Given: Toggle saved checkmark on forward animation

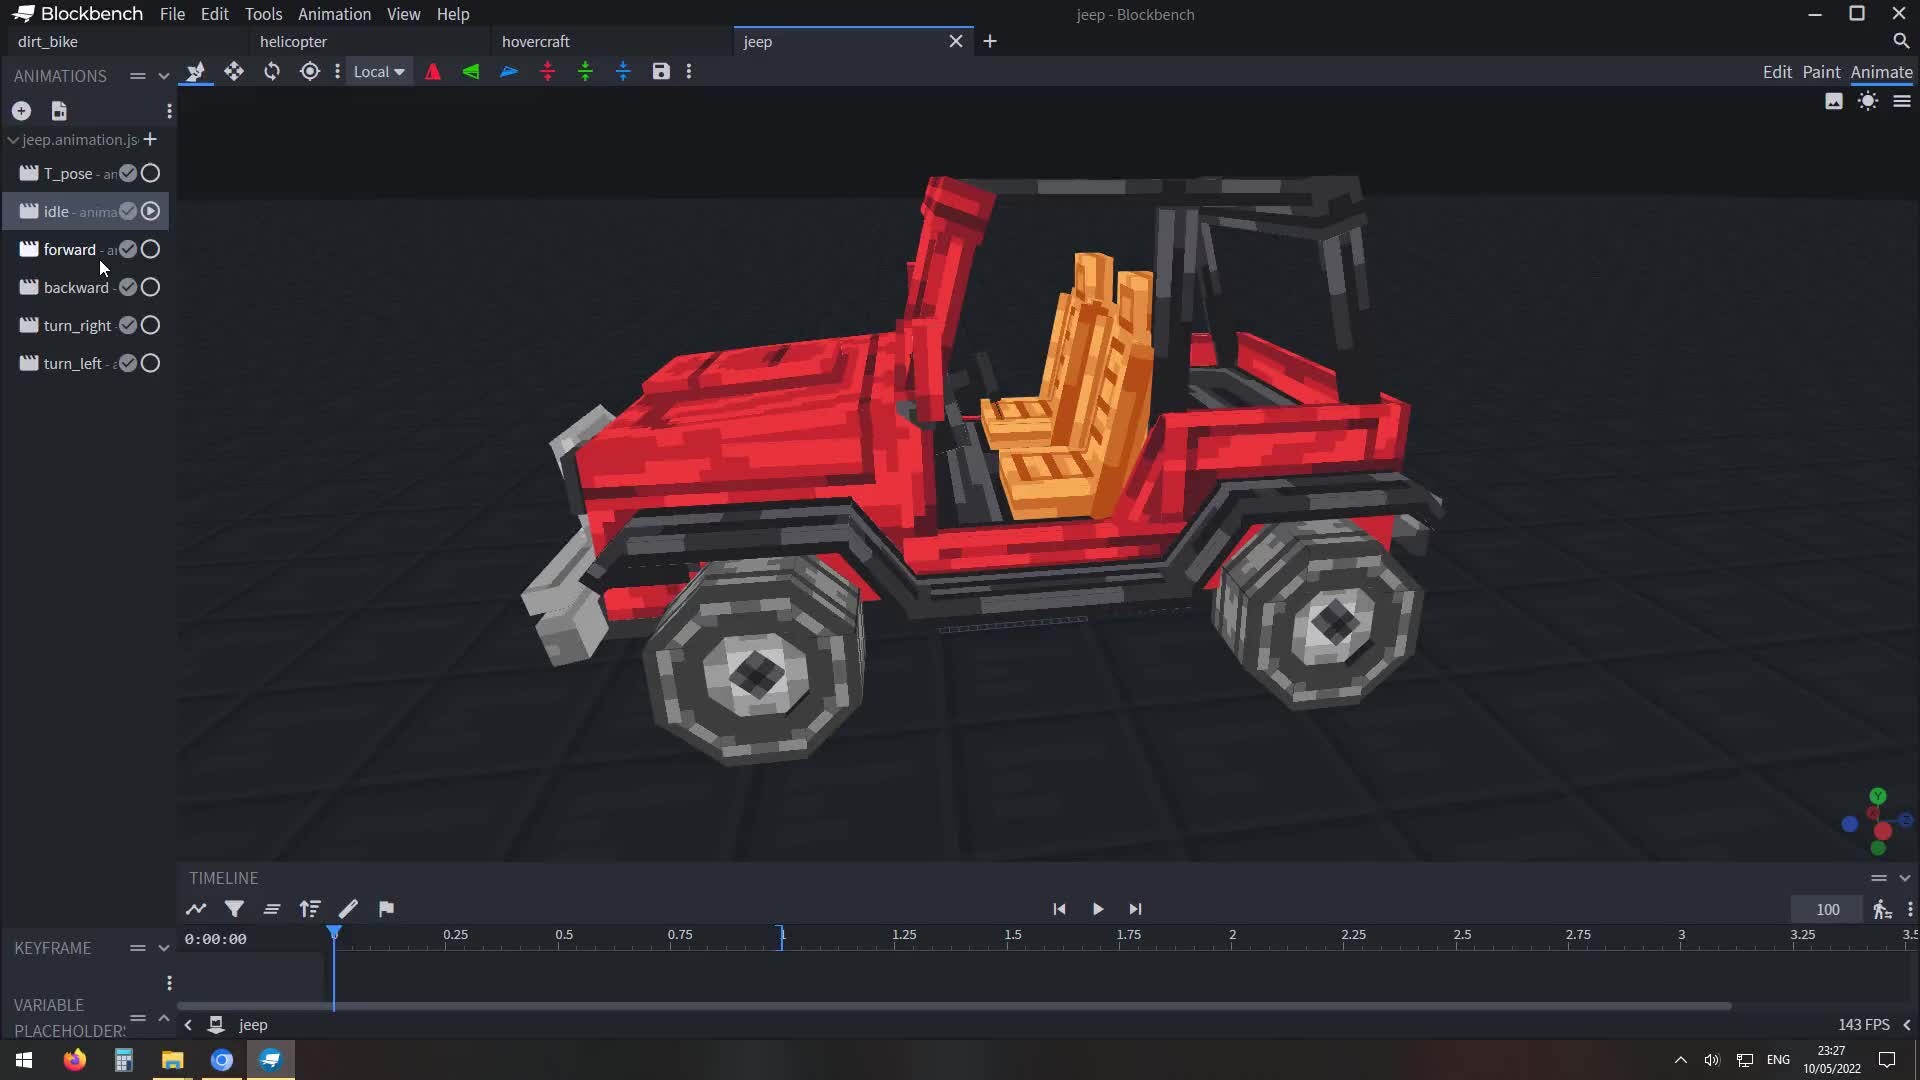Looking at the screenshot, I should pos(128,249).
